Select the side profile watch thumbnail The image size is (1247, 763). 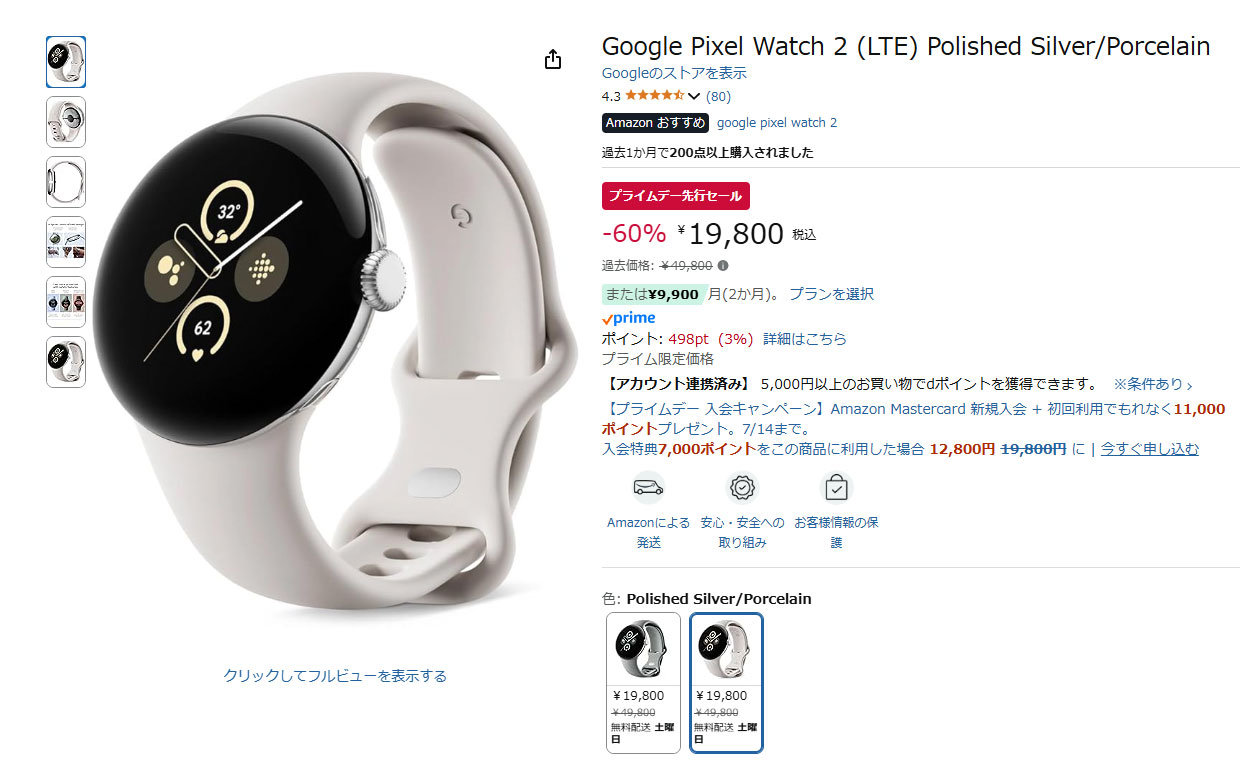point(66,182)
